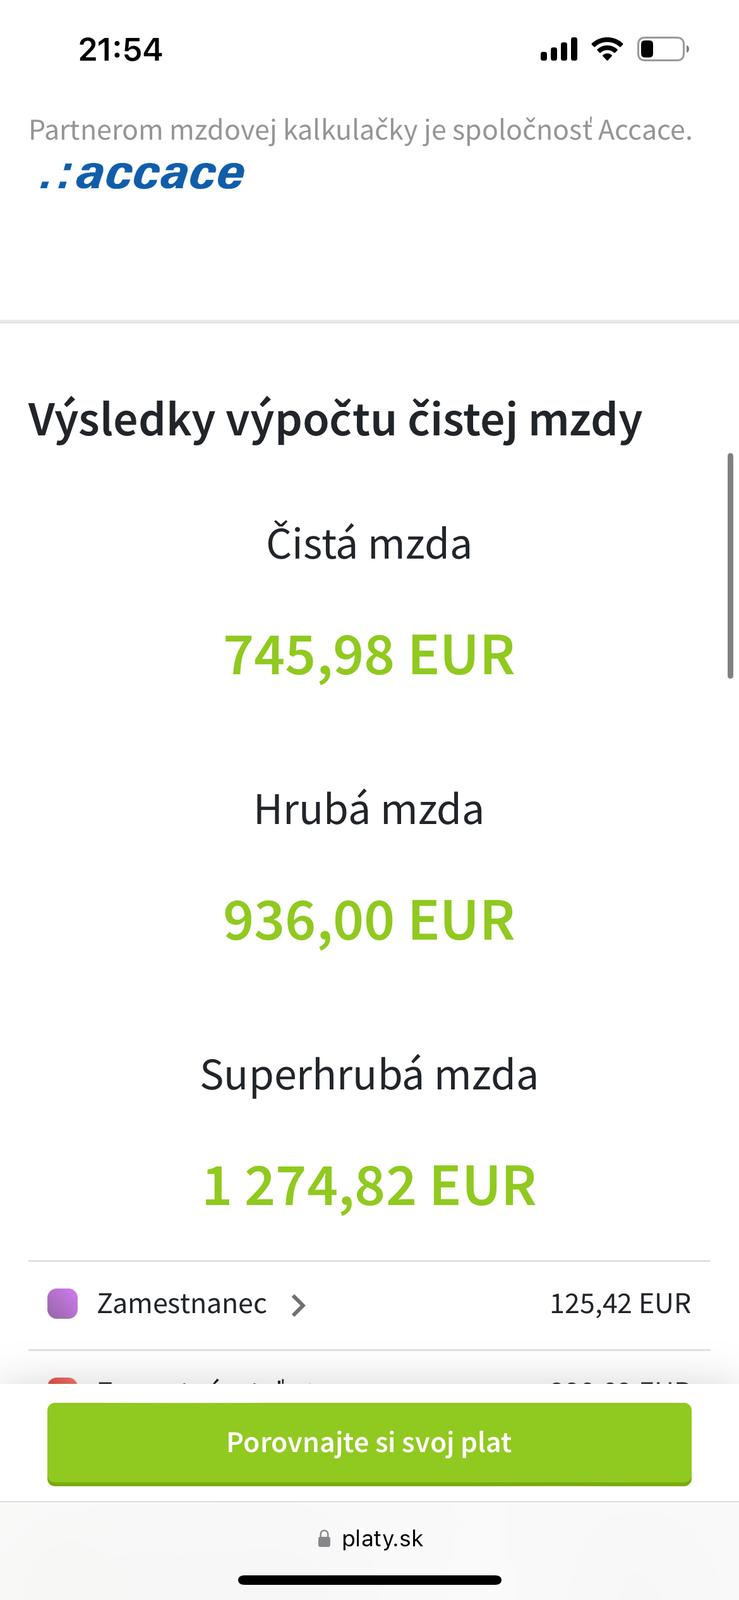Tap the battery indicator icon
The image size is (739, 1600).
point(662,49)
